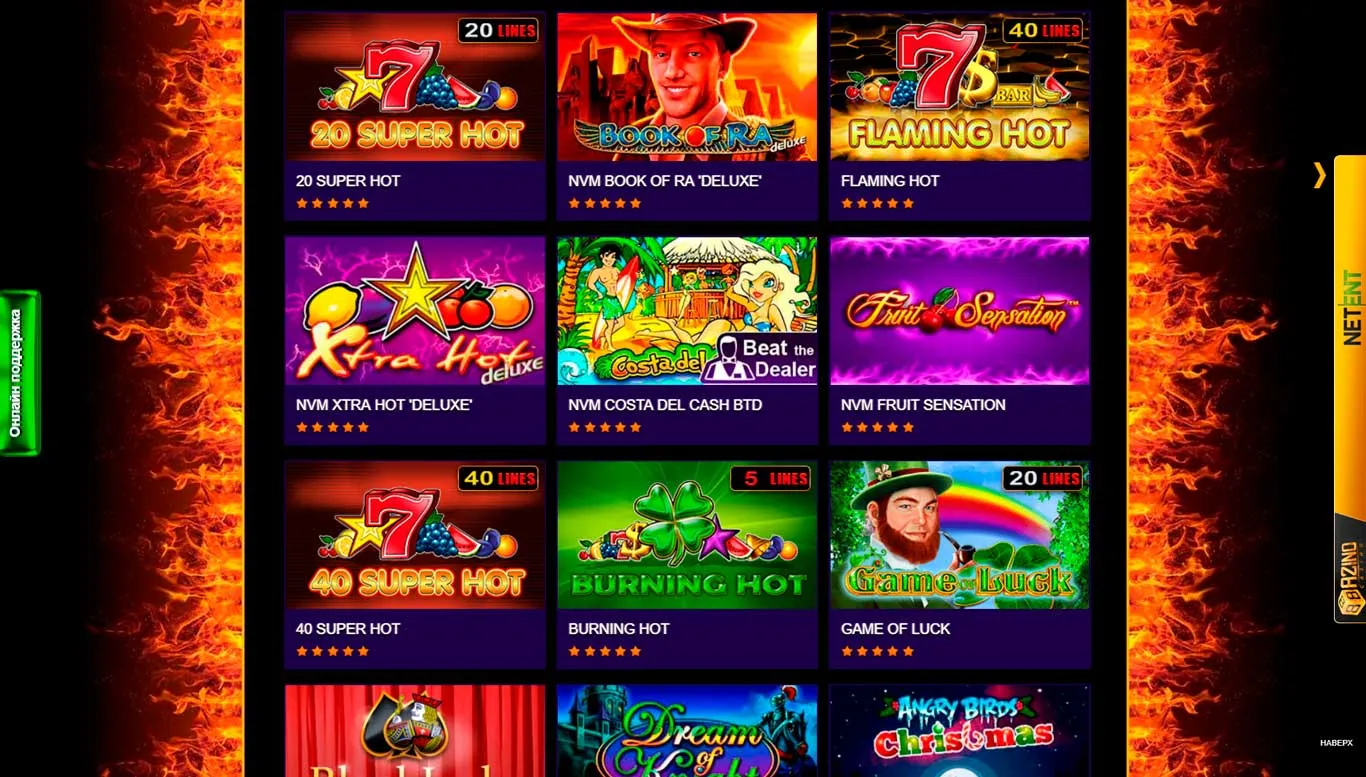Open the 20 Super Hot game thumbnail

coord(415,87)
